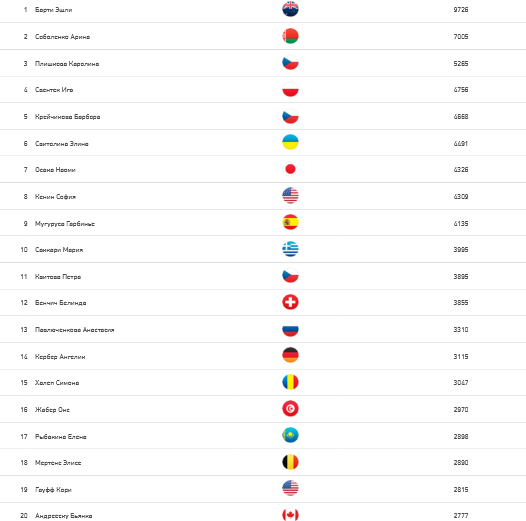Select player Гауфф Кори
The image size is (526, 521).
(53, 490)
